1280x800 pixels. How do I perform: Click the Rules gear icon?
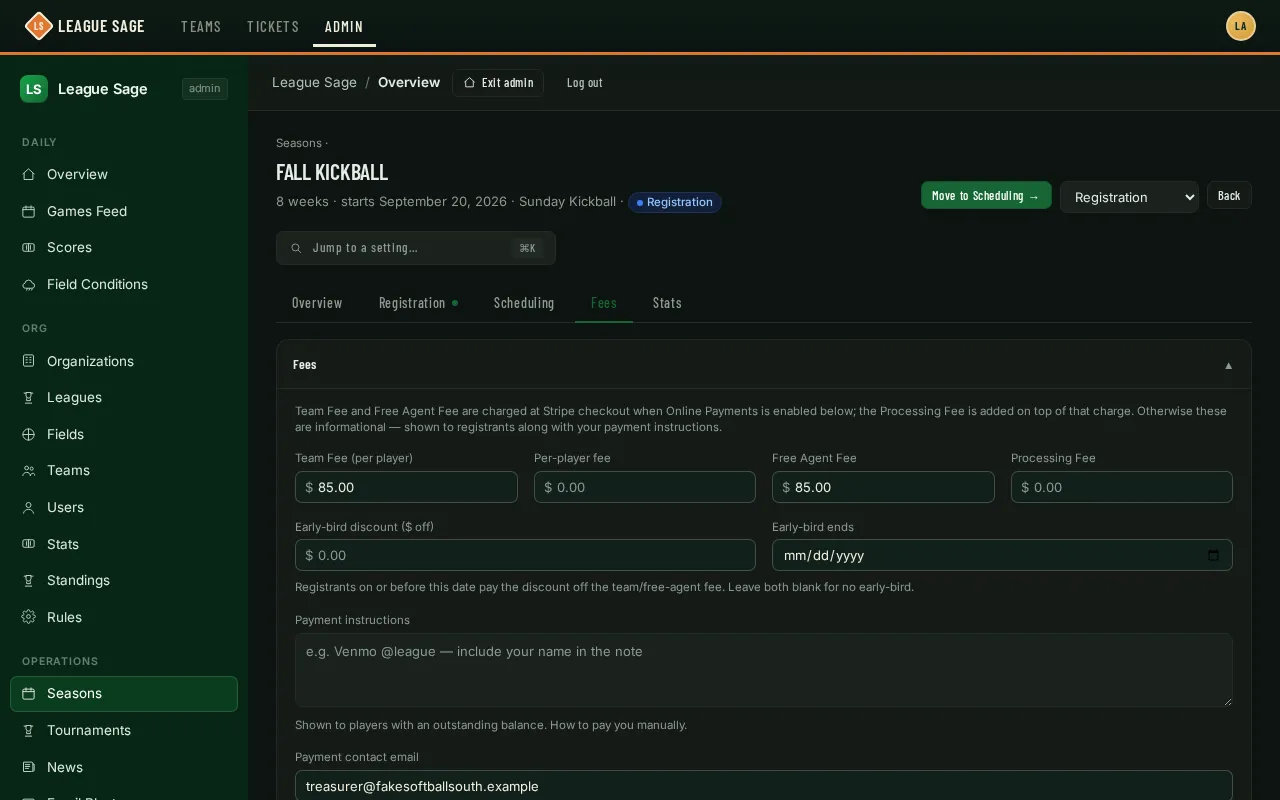(29, 617)
